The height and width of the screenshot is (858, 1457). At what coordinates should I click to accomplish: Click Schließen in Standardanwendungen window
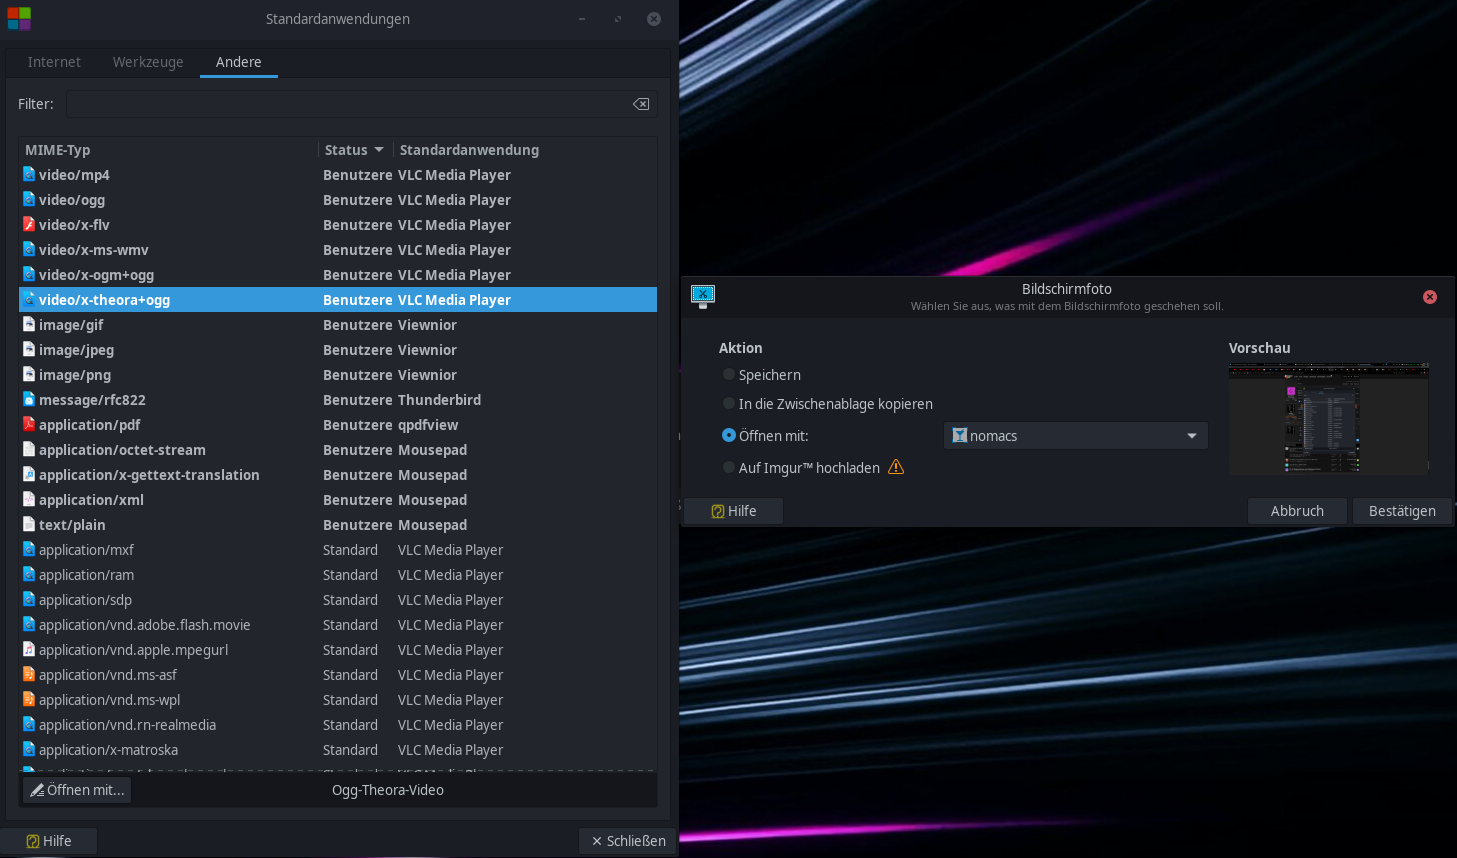coord(628,841)
